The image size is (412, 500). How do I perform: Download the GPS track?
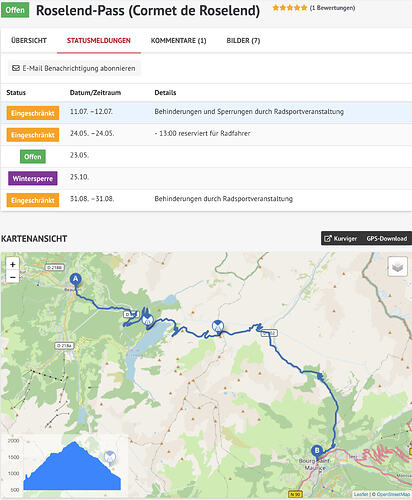387,239
